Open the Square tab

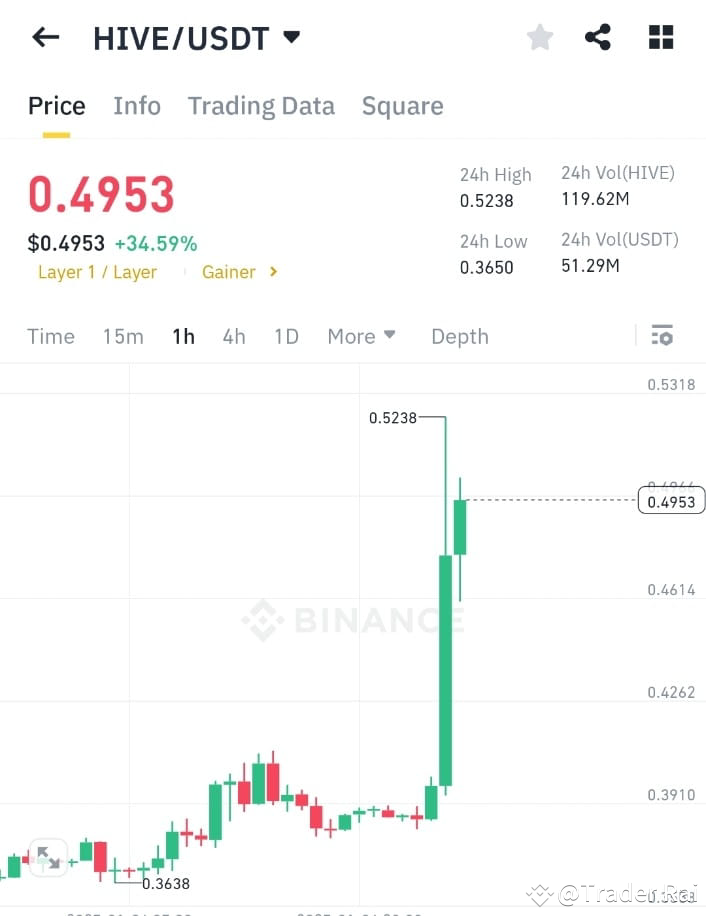(x=402, y=105)
